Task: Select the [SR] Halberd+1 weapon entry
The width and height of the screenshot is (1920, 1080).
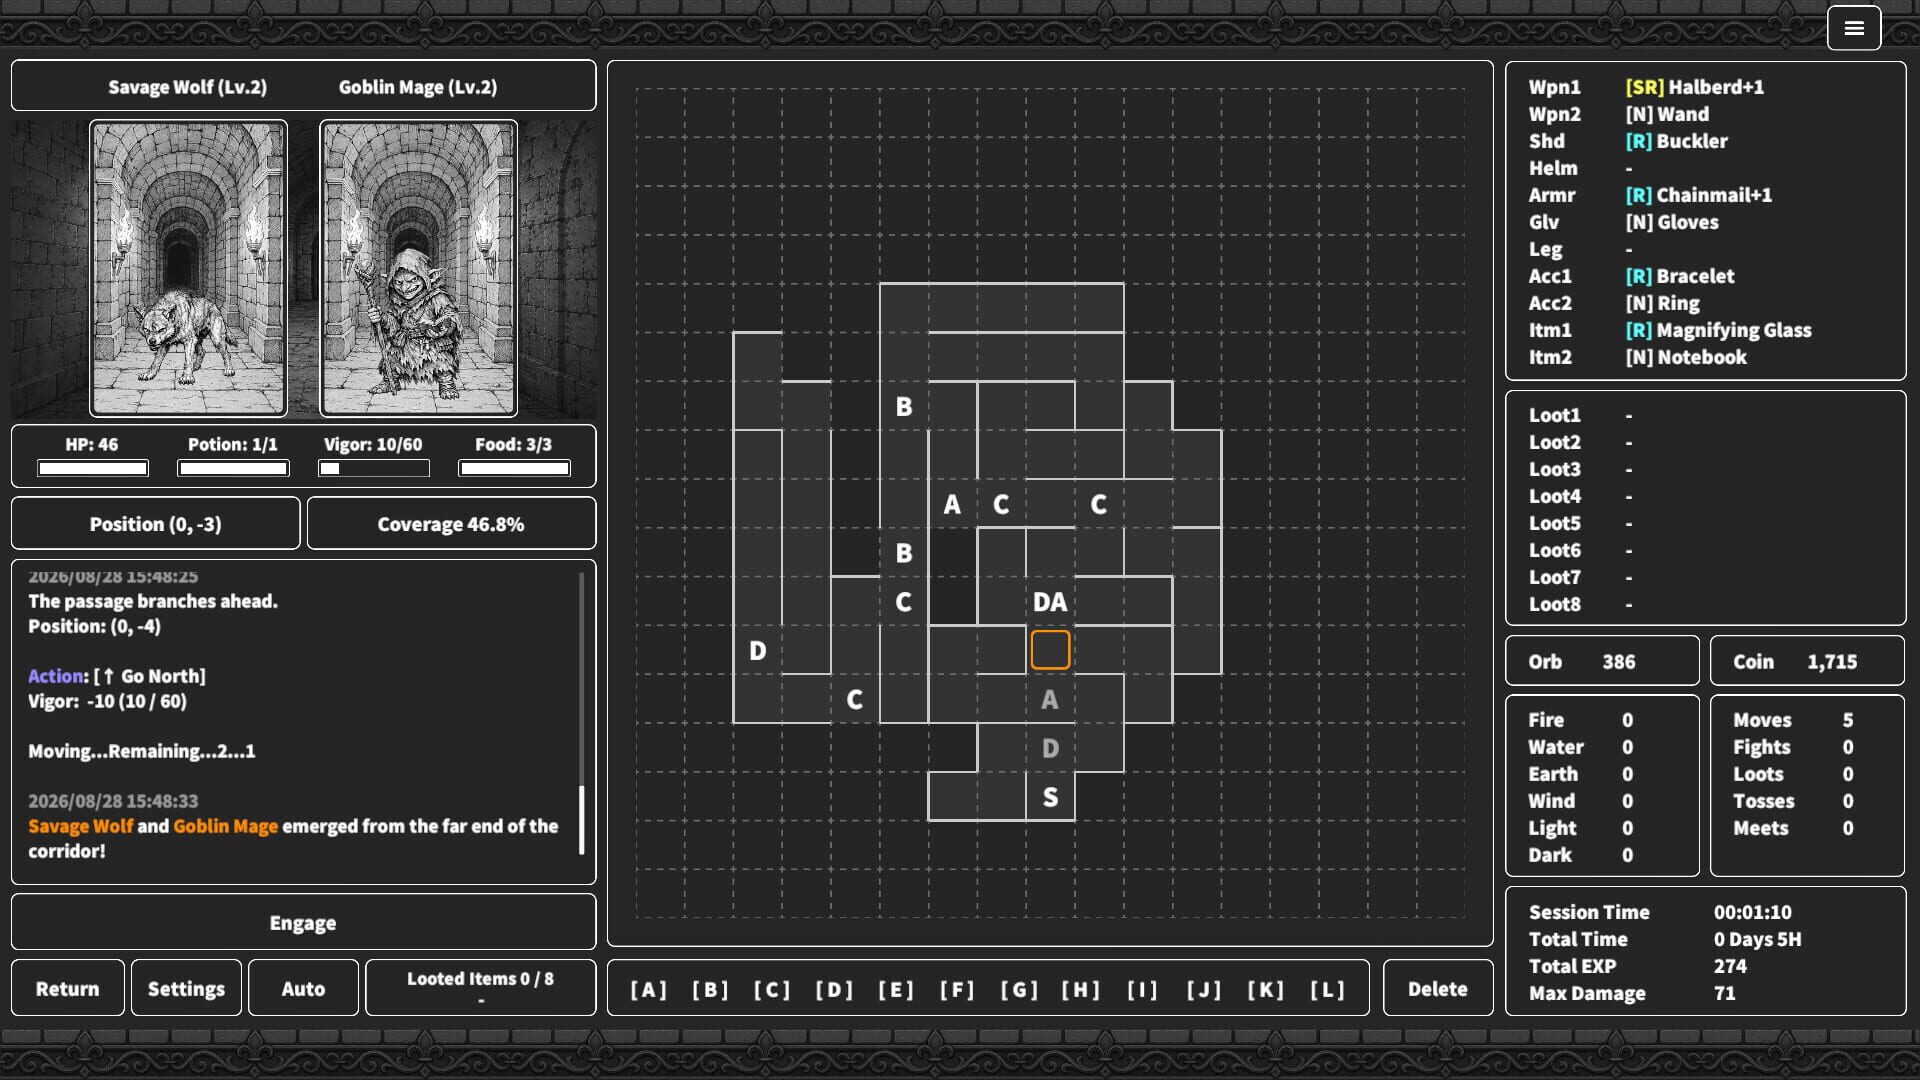Action: (1694, 87)
